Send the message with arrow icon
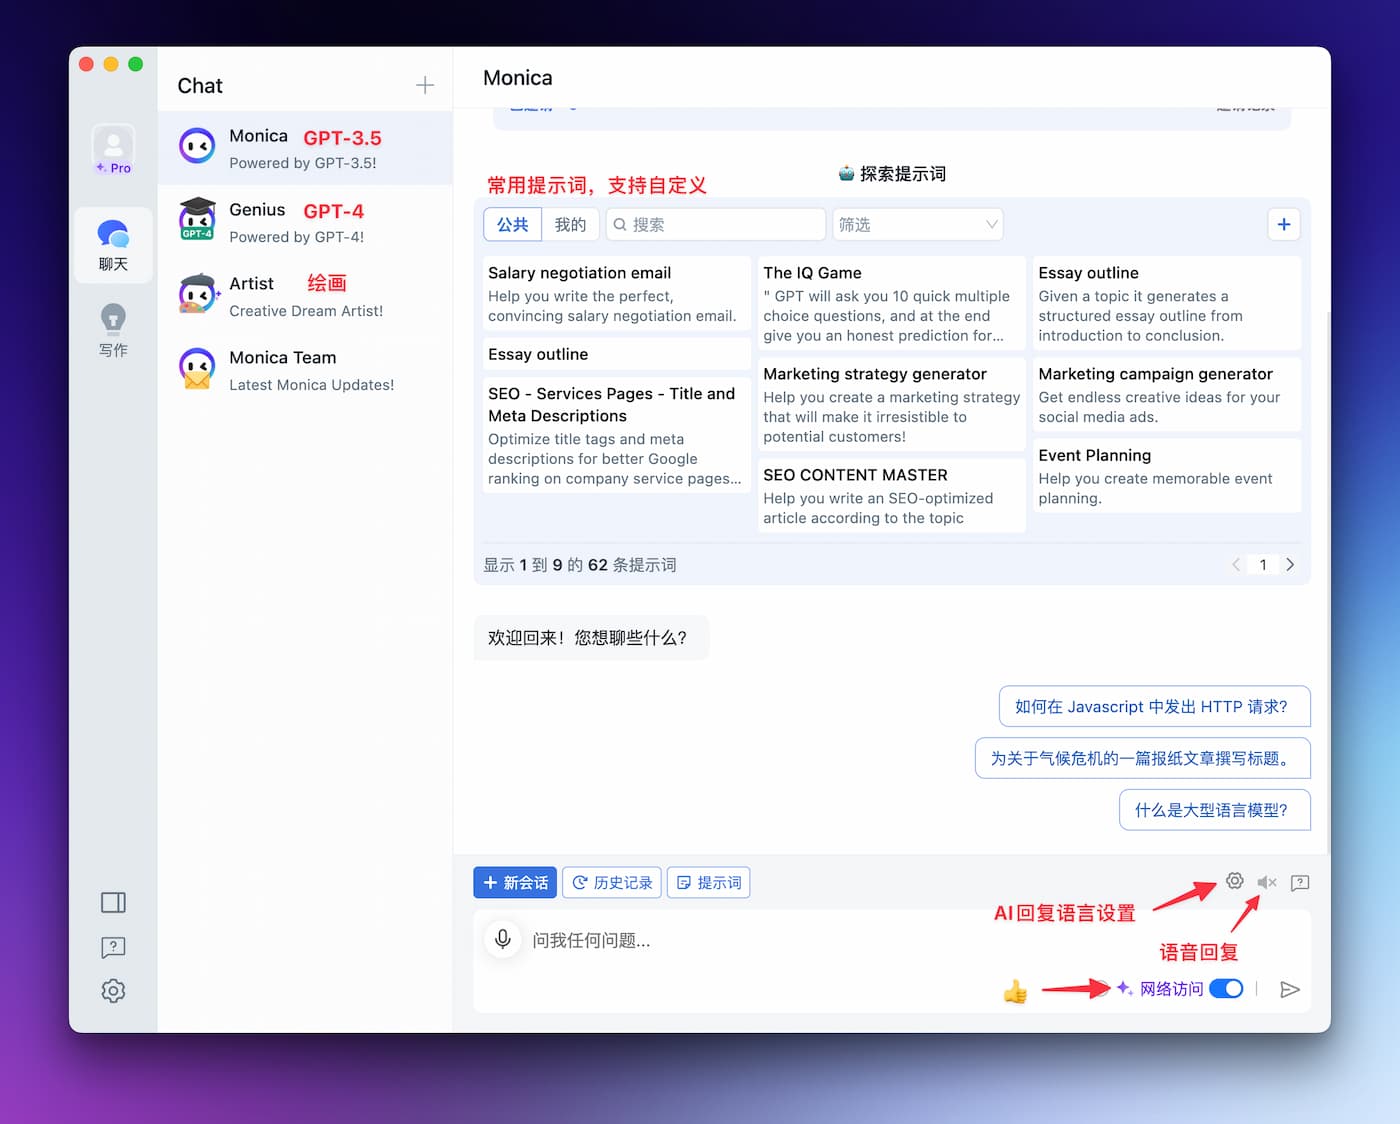The height and width of the screenshot is (1124, 1400). pyautogui.click(x=1290, y=989)
